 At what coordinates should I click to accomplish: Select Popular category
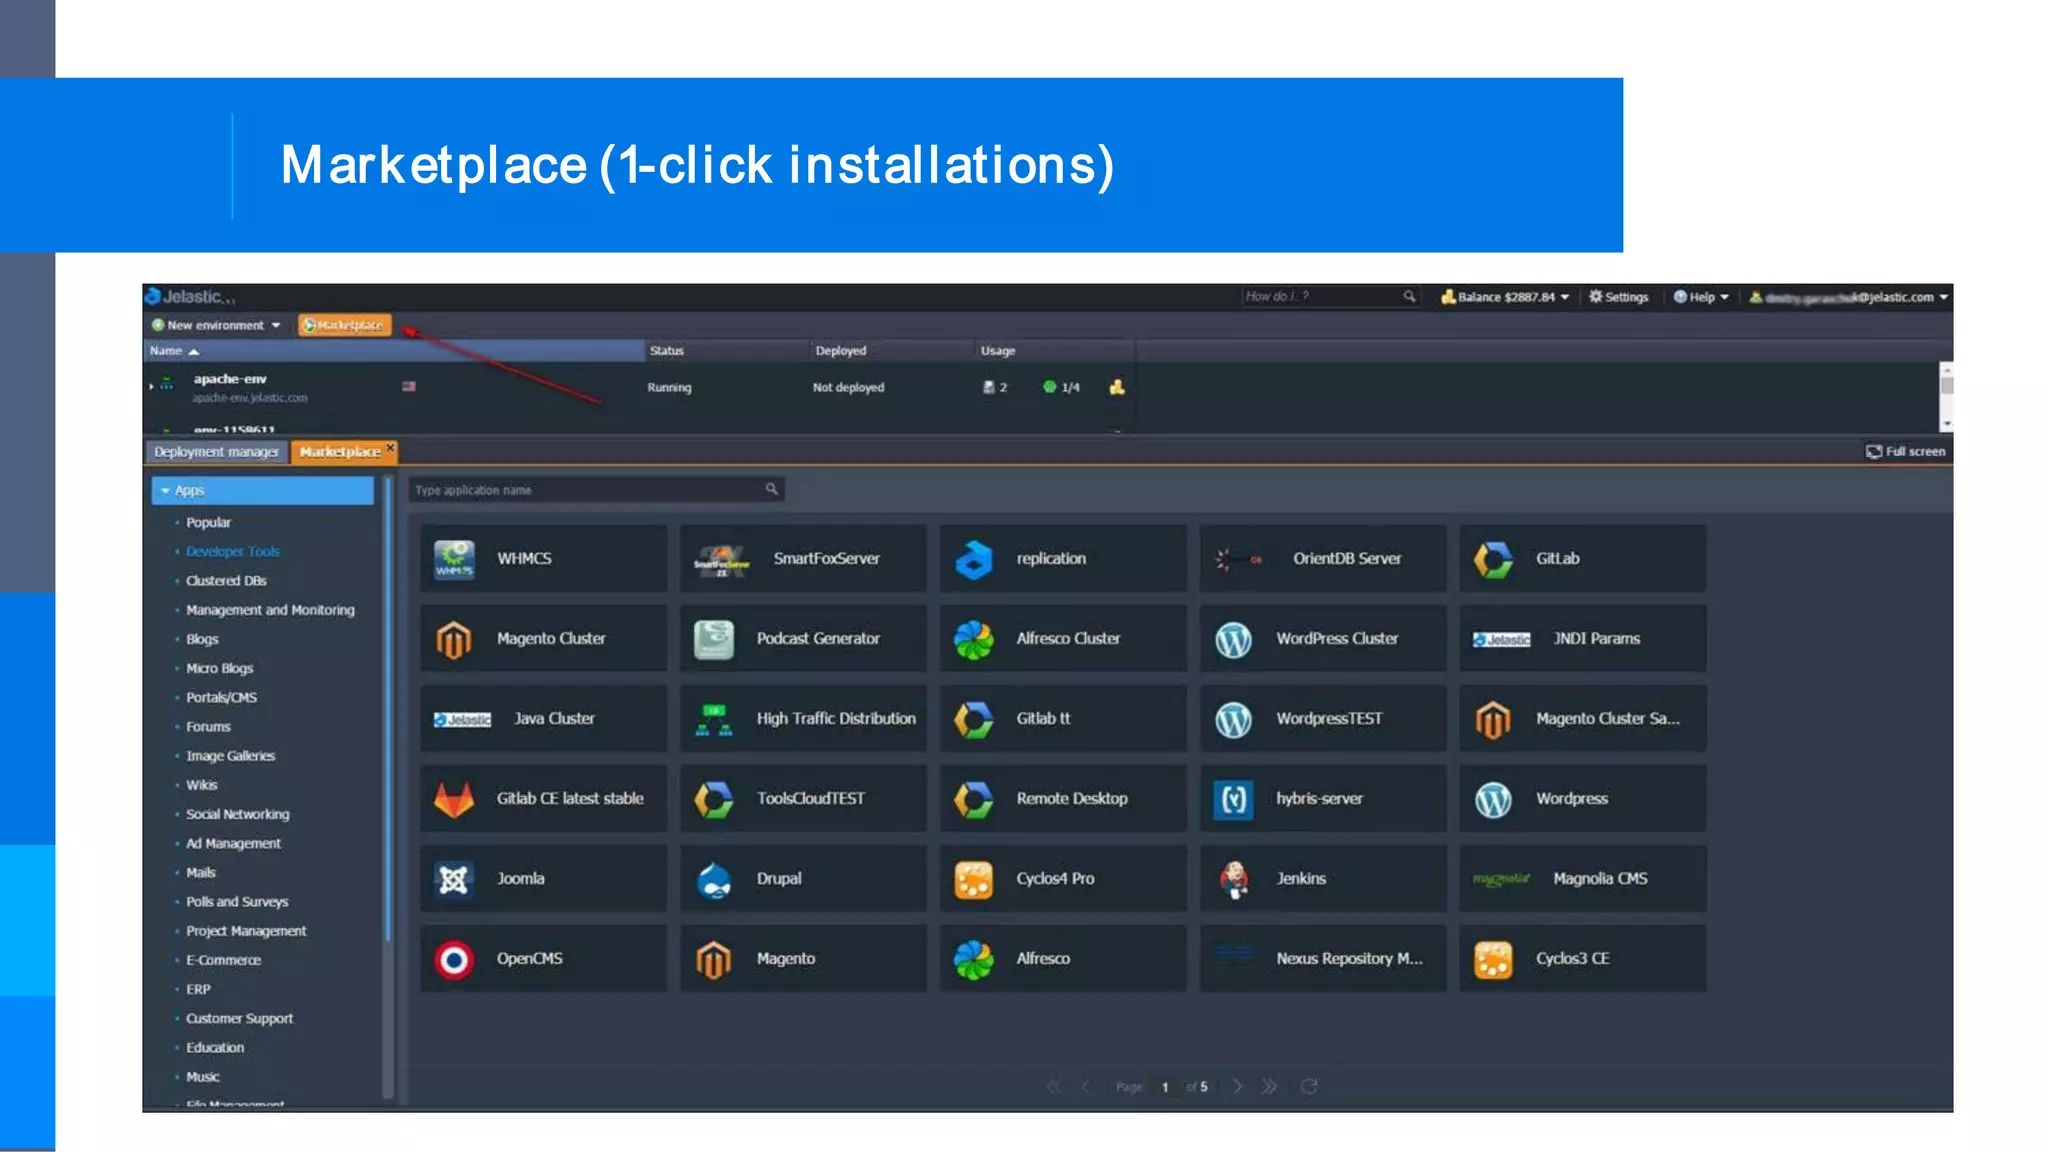208,522
